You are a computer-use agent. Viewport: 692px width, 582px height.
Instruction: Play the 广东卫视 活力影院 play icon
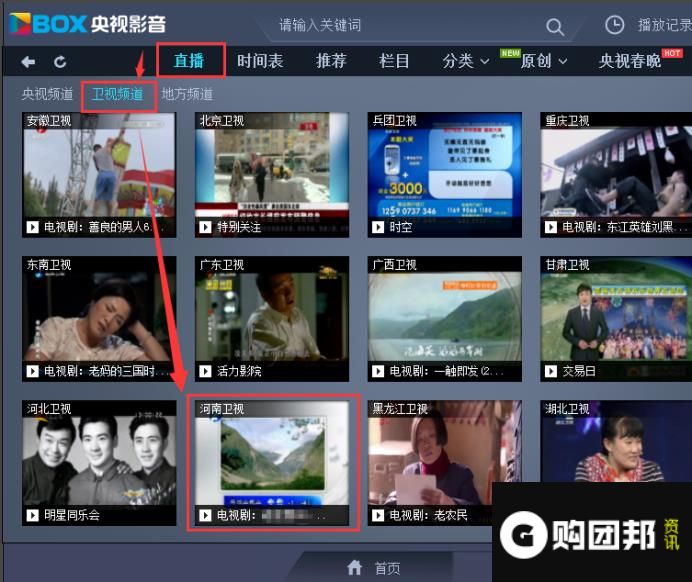click(205, 371)
